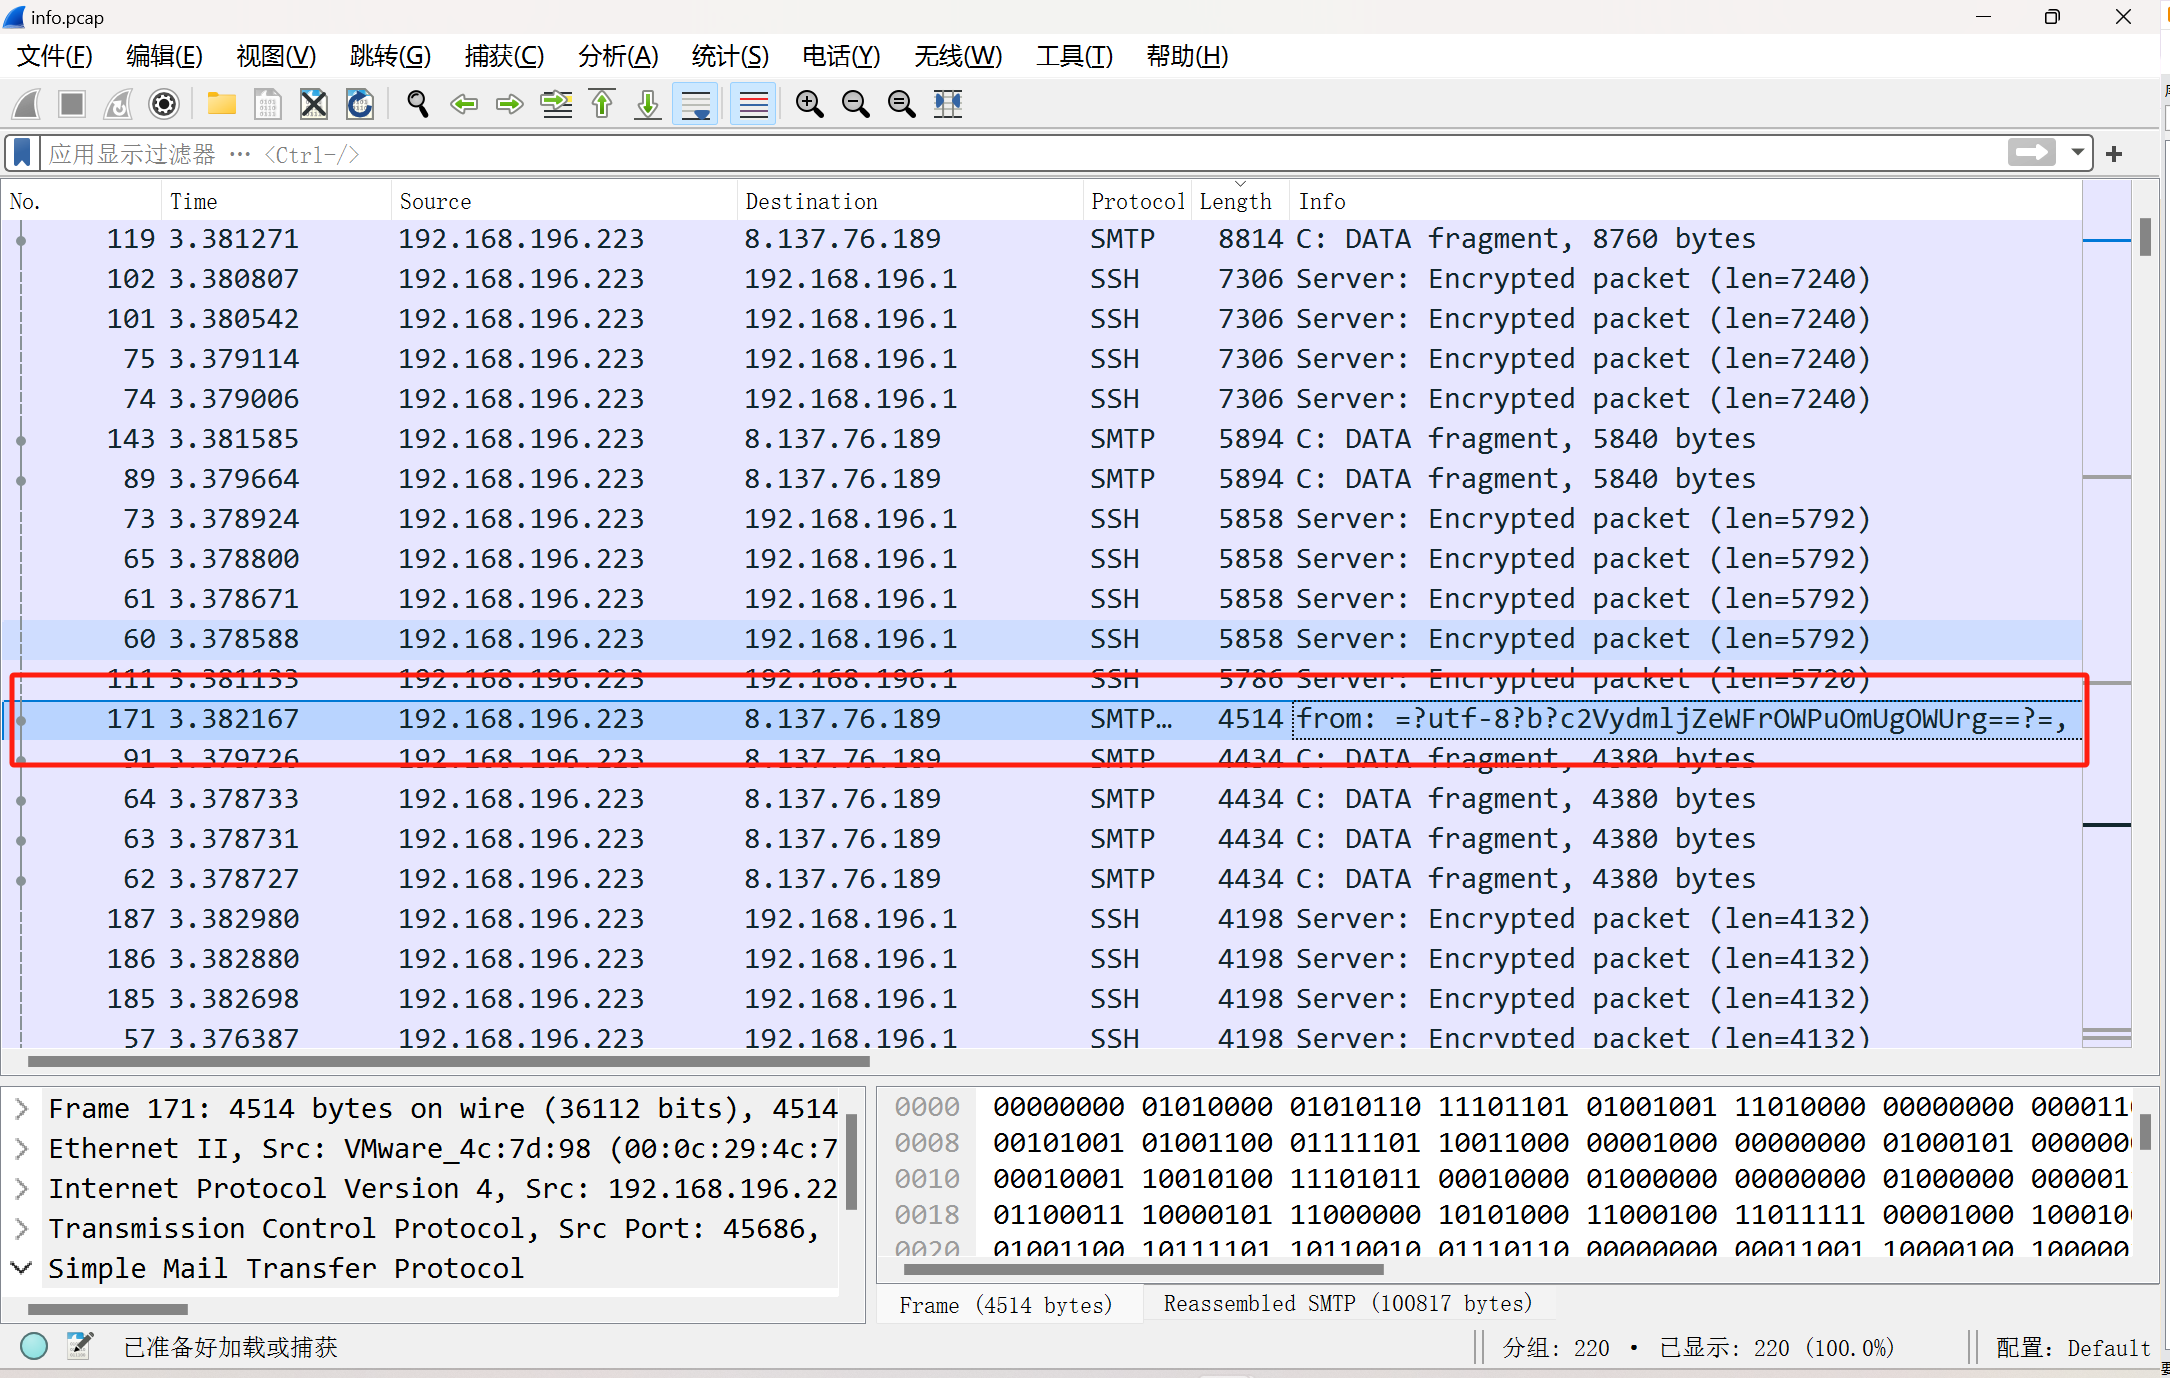
Task: Collapse Simple Mail Transfer Protocol node
Action: 21,1268
